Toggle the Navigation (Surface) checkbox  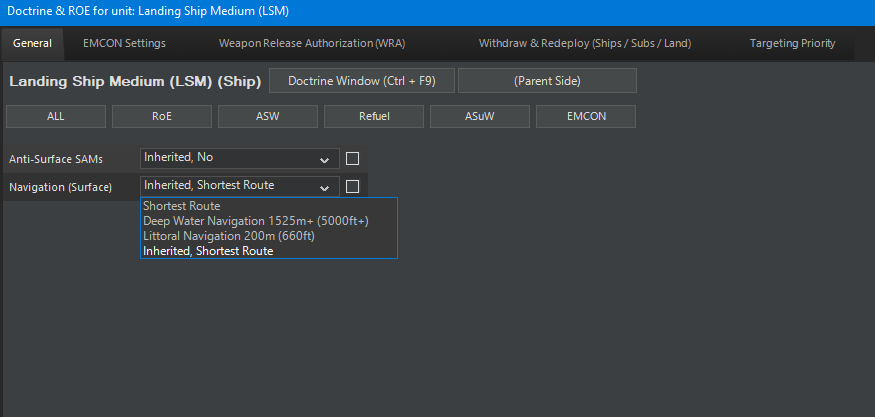(352, 186)
